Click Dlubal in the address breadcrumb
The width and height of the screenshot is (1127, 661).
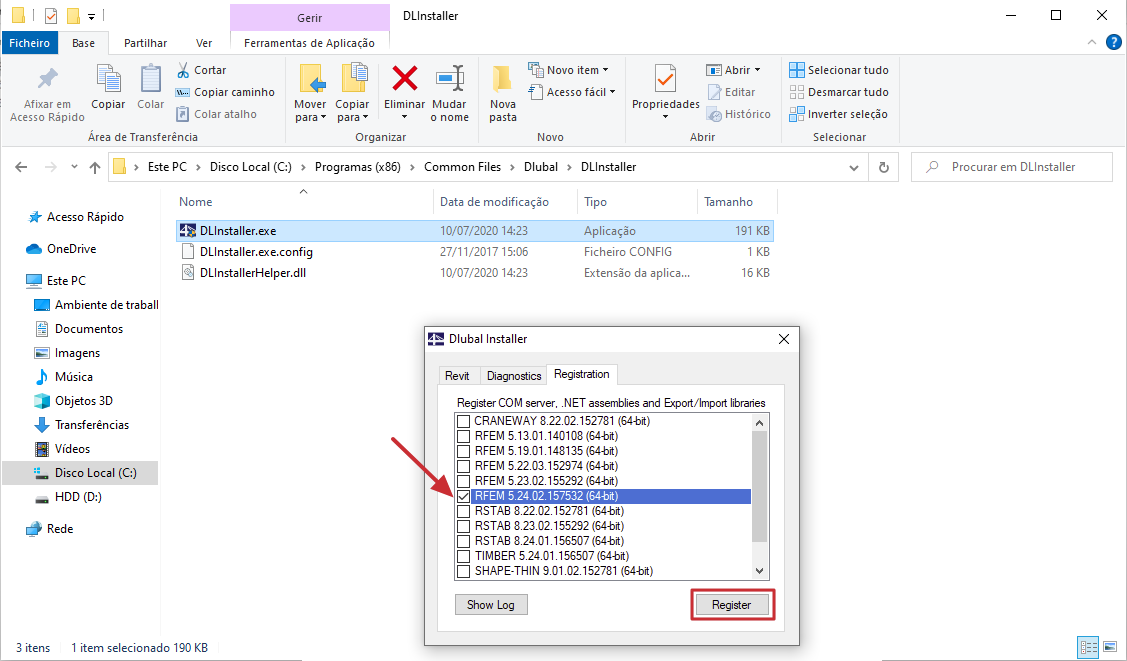540,167
